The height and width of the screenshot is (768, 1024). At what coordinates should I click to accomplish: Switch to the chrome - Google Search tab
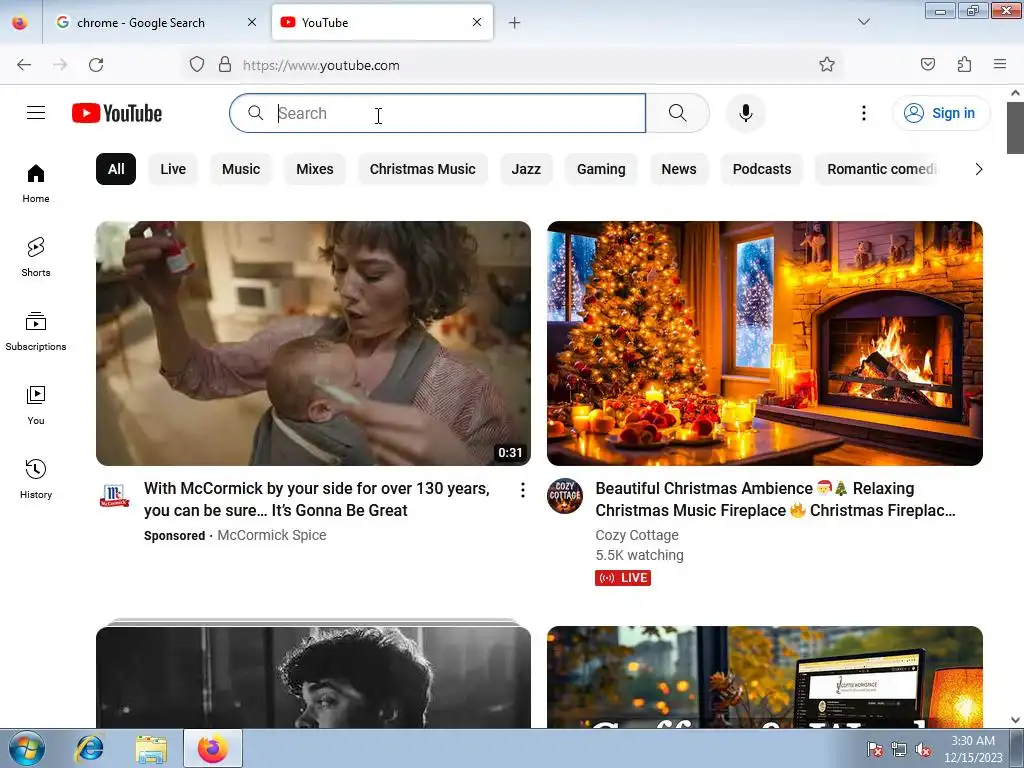click(140, 23)
